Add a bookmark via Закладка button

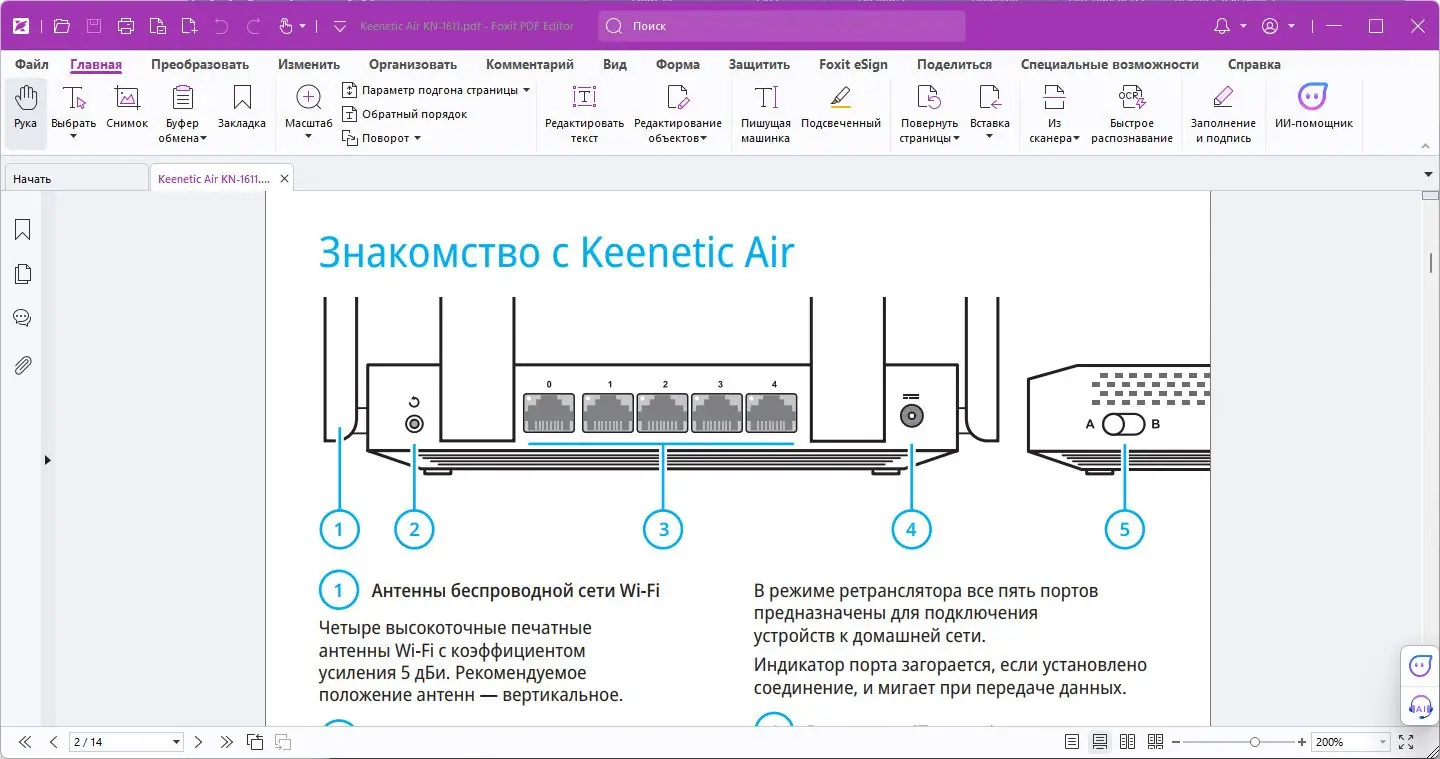241,110
